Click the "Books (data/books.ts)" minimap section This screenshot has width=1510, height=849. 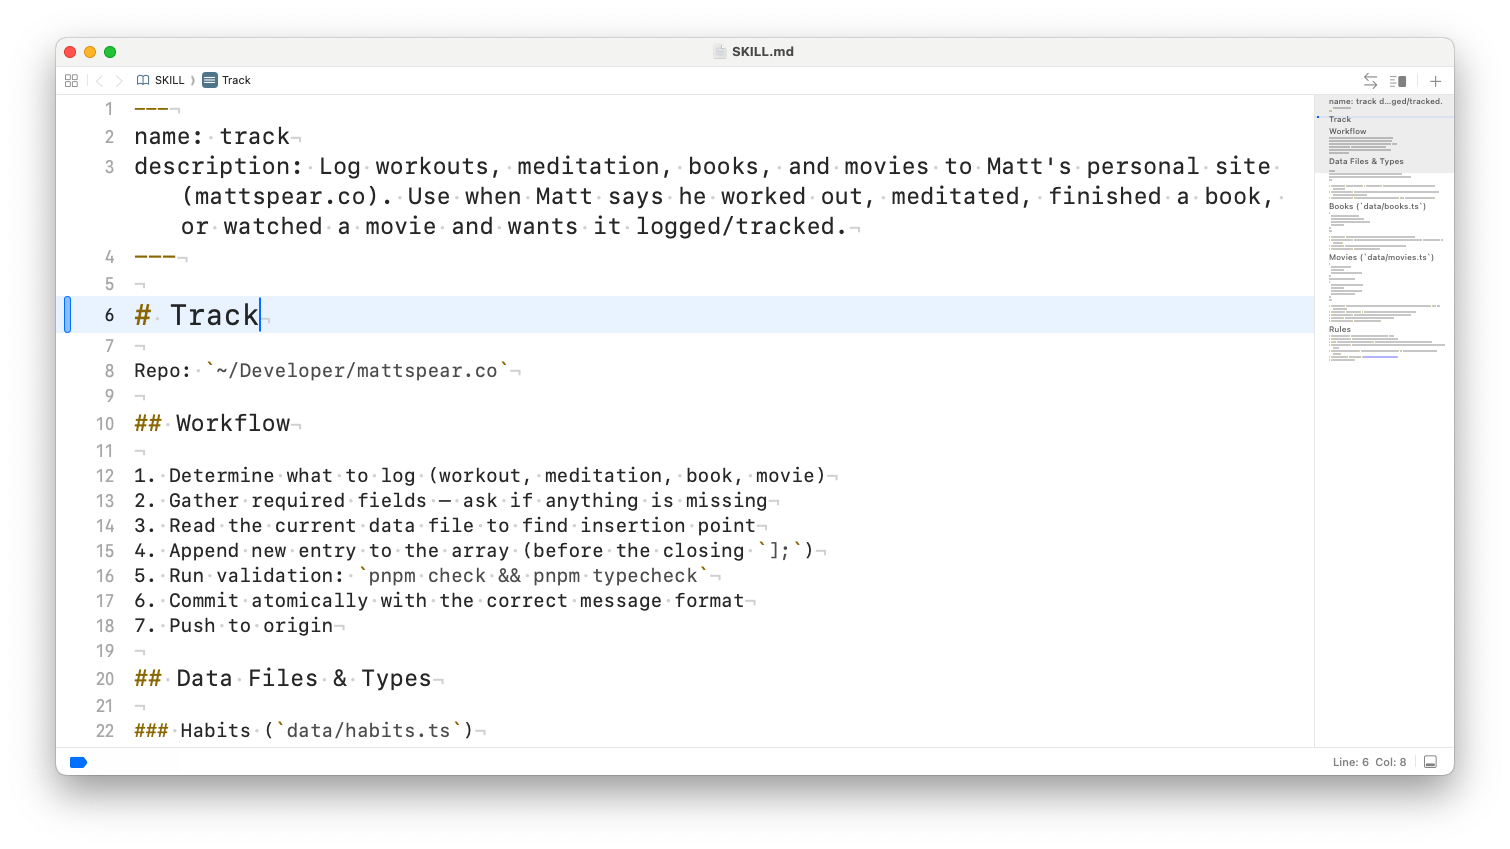[x=1378, y=206]
